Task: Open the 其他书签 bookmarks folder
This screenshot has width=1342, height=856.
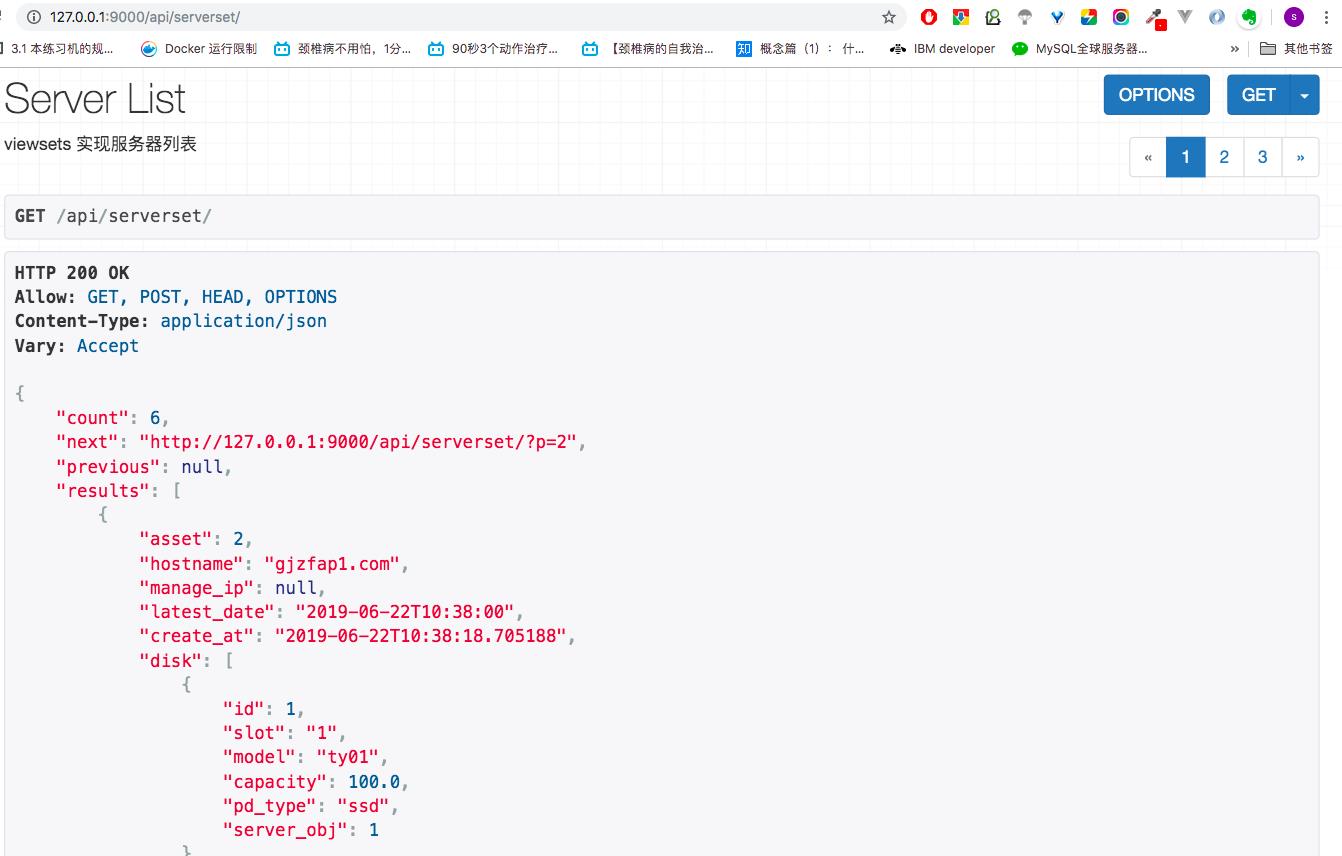Action: click(1296, 48)
